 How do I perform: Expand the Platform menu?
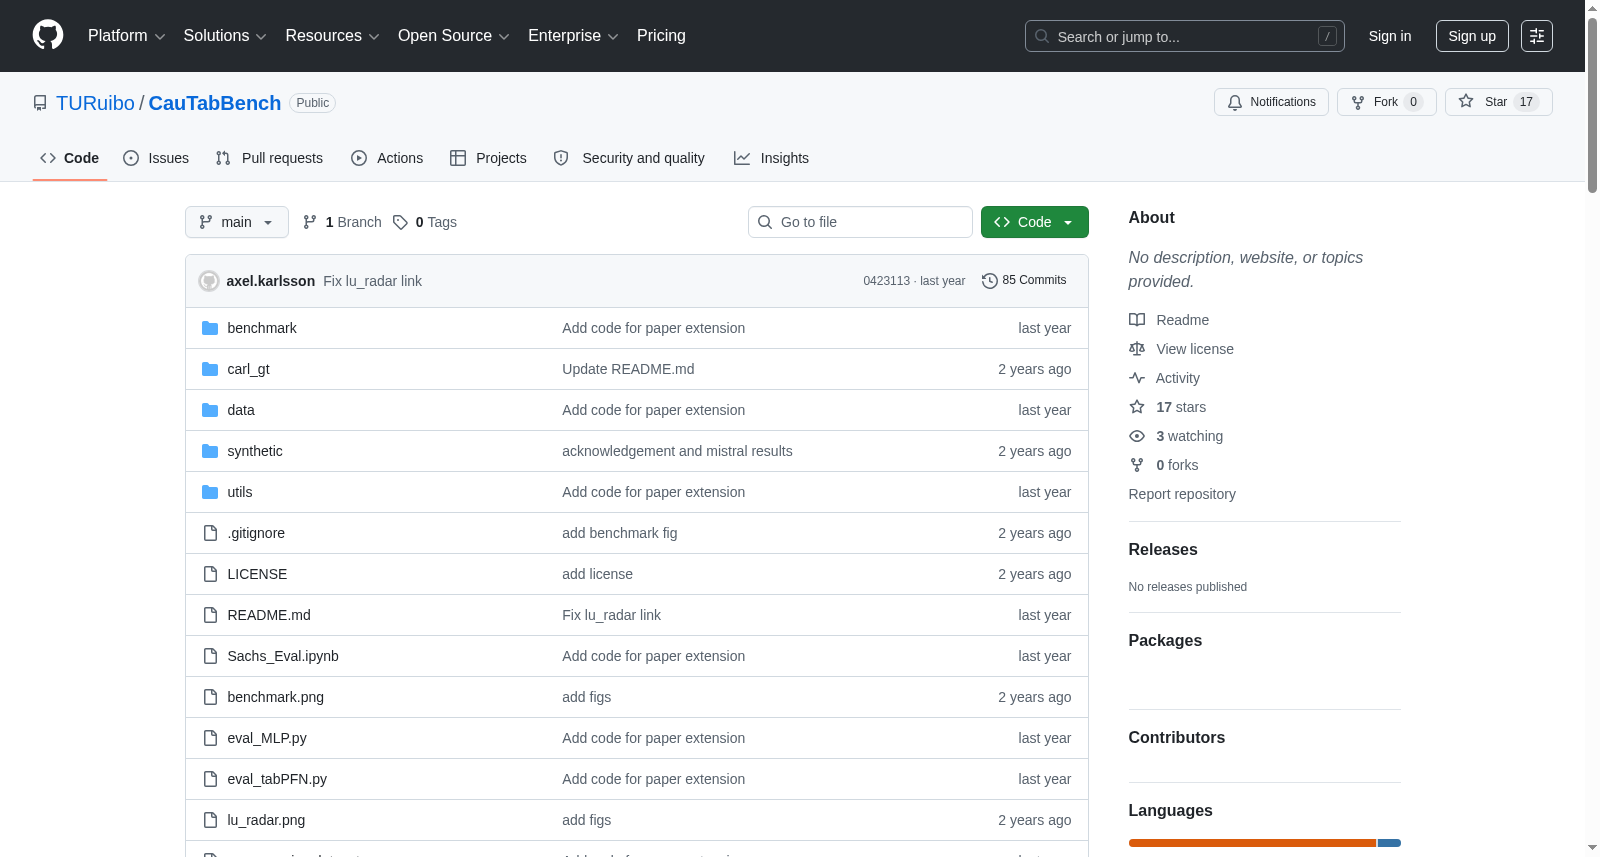pos(126,36)
